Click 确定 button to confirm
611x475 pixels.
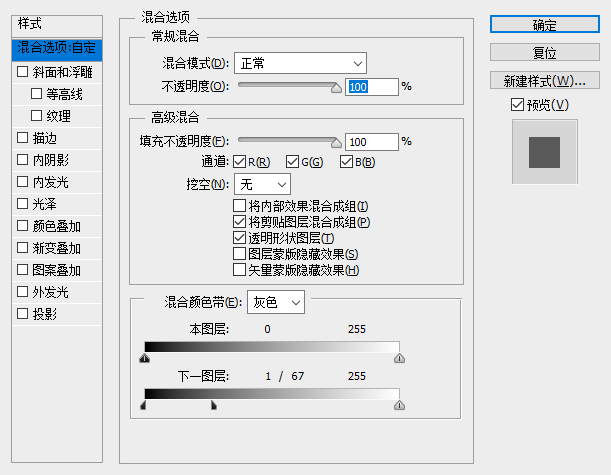tap(544, 24)
